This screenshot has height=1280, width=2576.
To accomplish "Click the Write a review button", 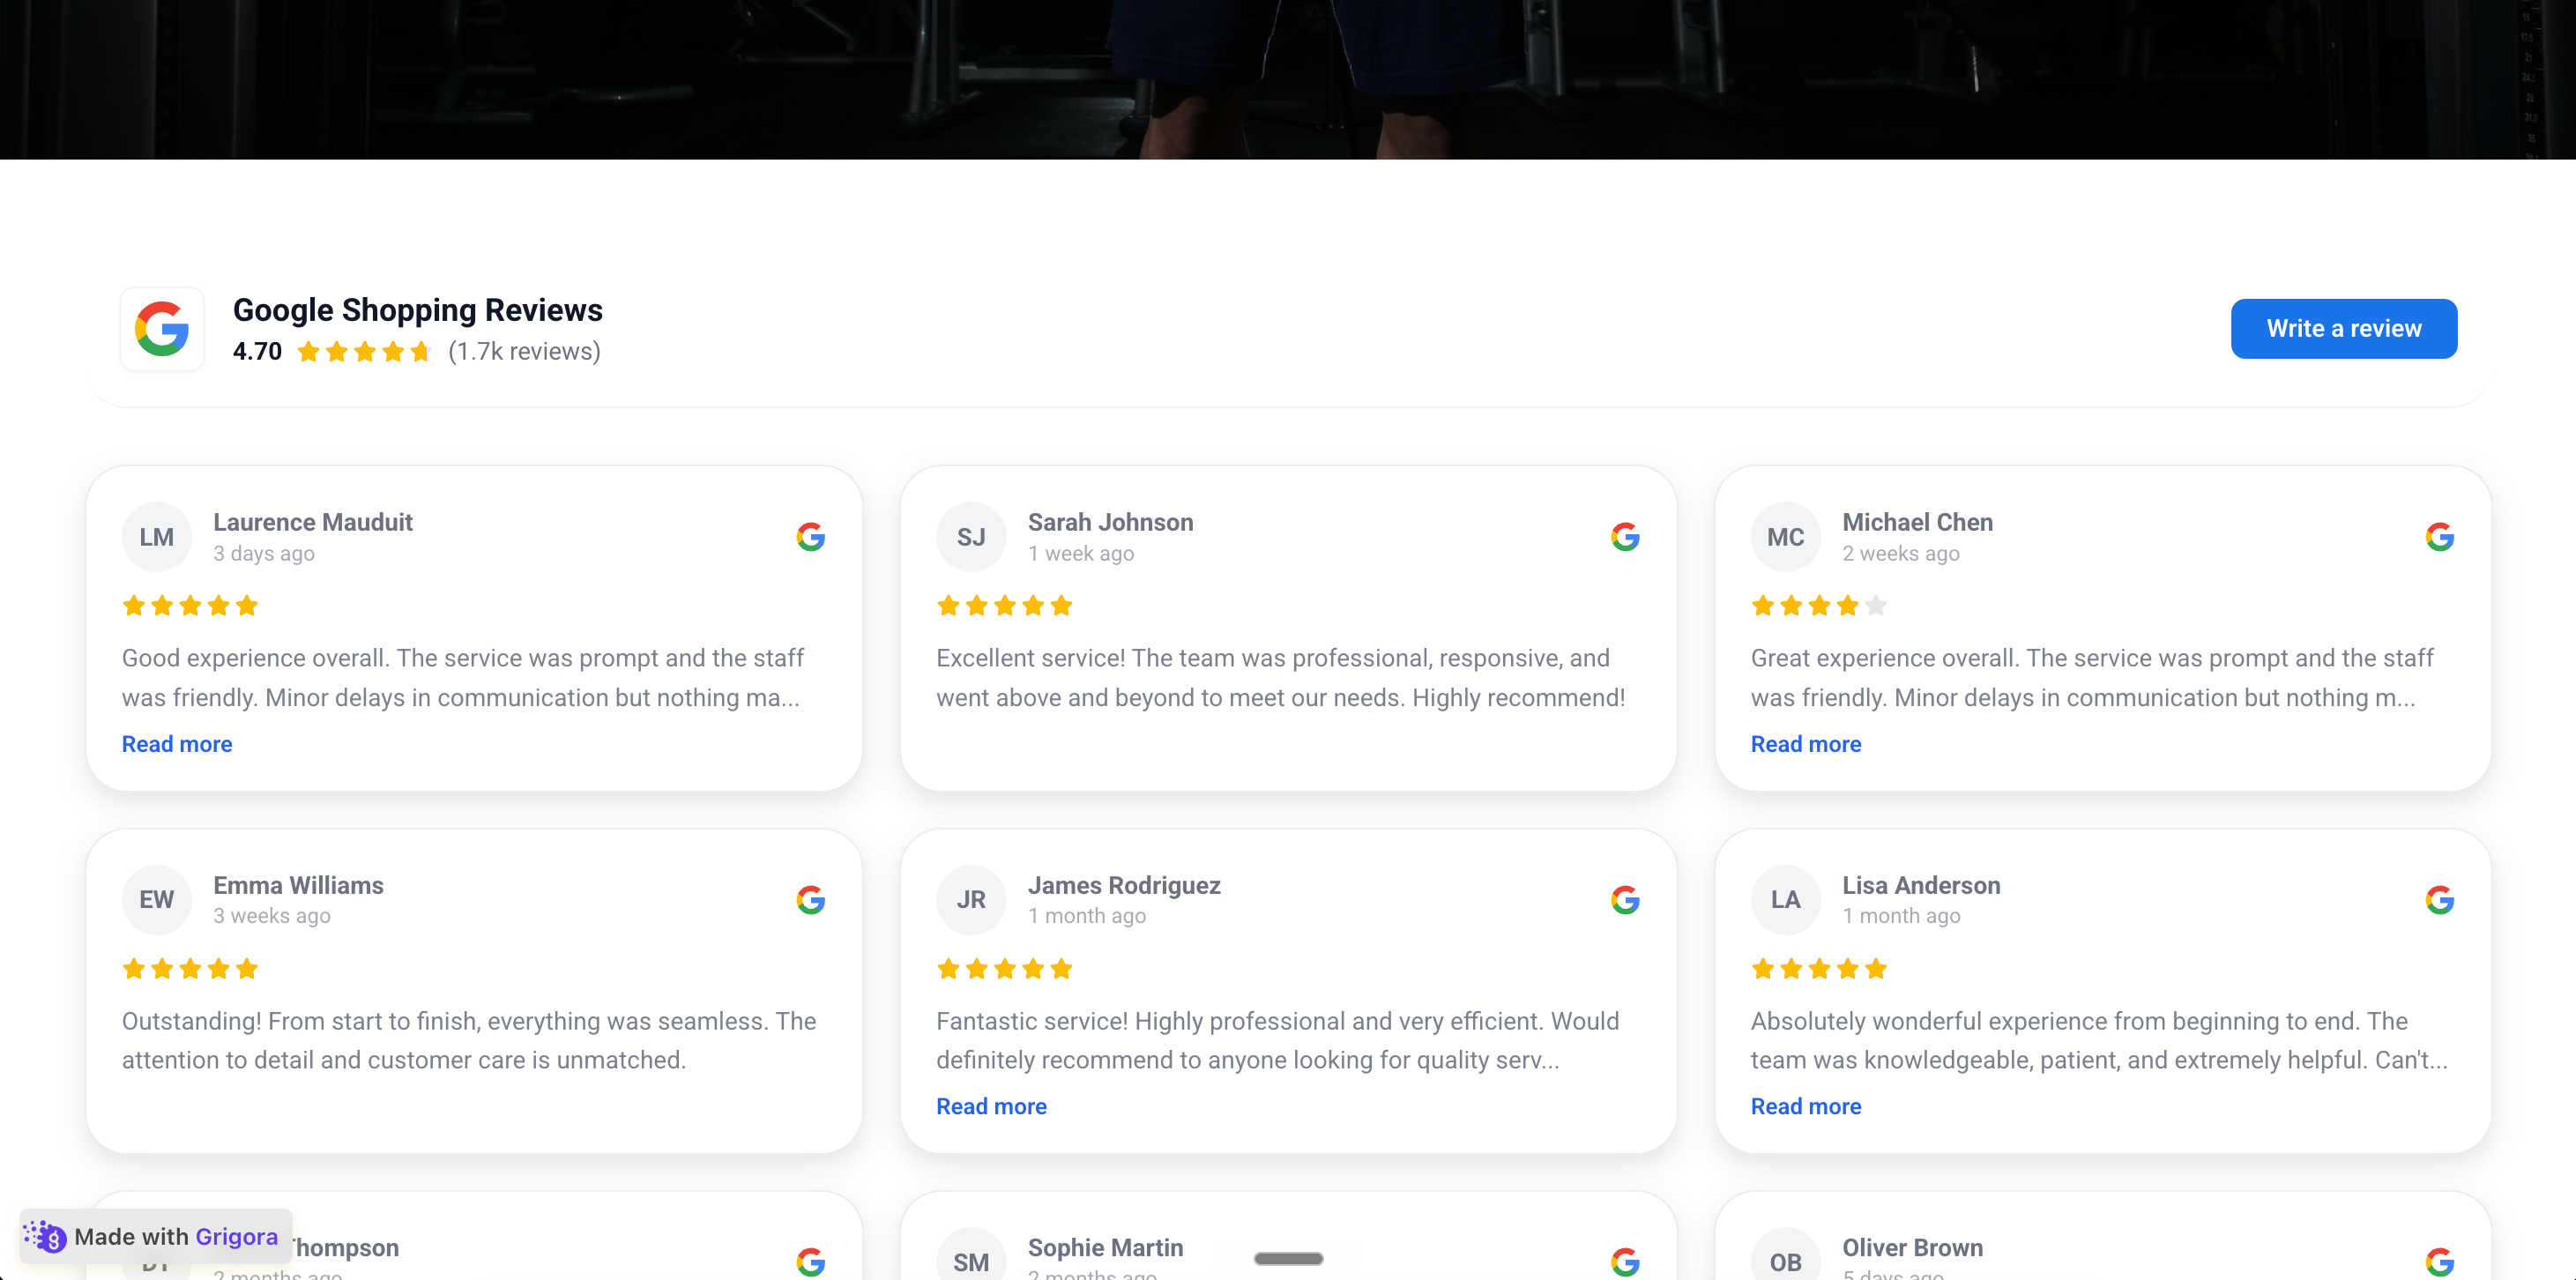I will [x=2343, y=329].
